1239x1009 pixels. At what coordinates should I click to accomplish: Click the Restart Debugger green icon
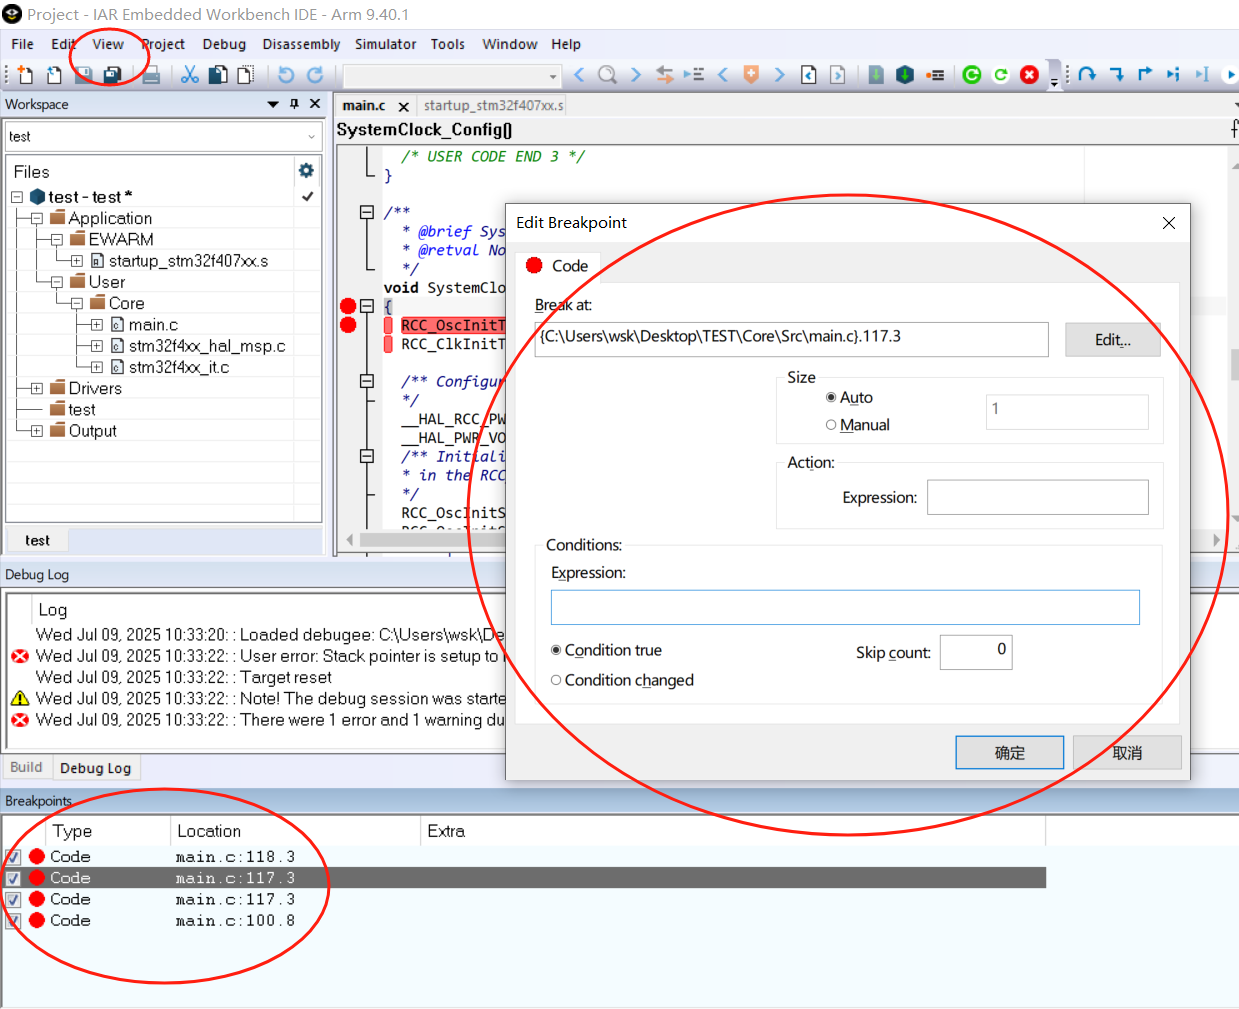click(972, 75)
